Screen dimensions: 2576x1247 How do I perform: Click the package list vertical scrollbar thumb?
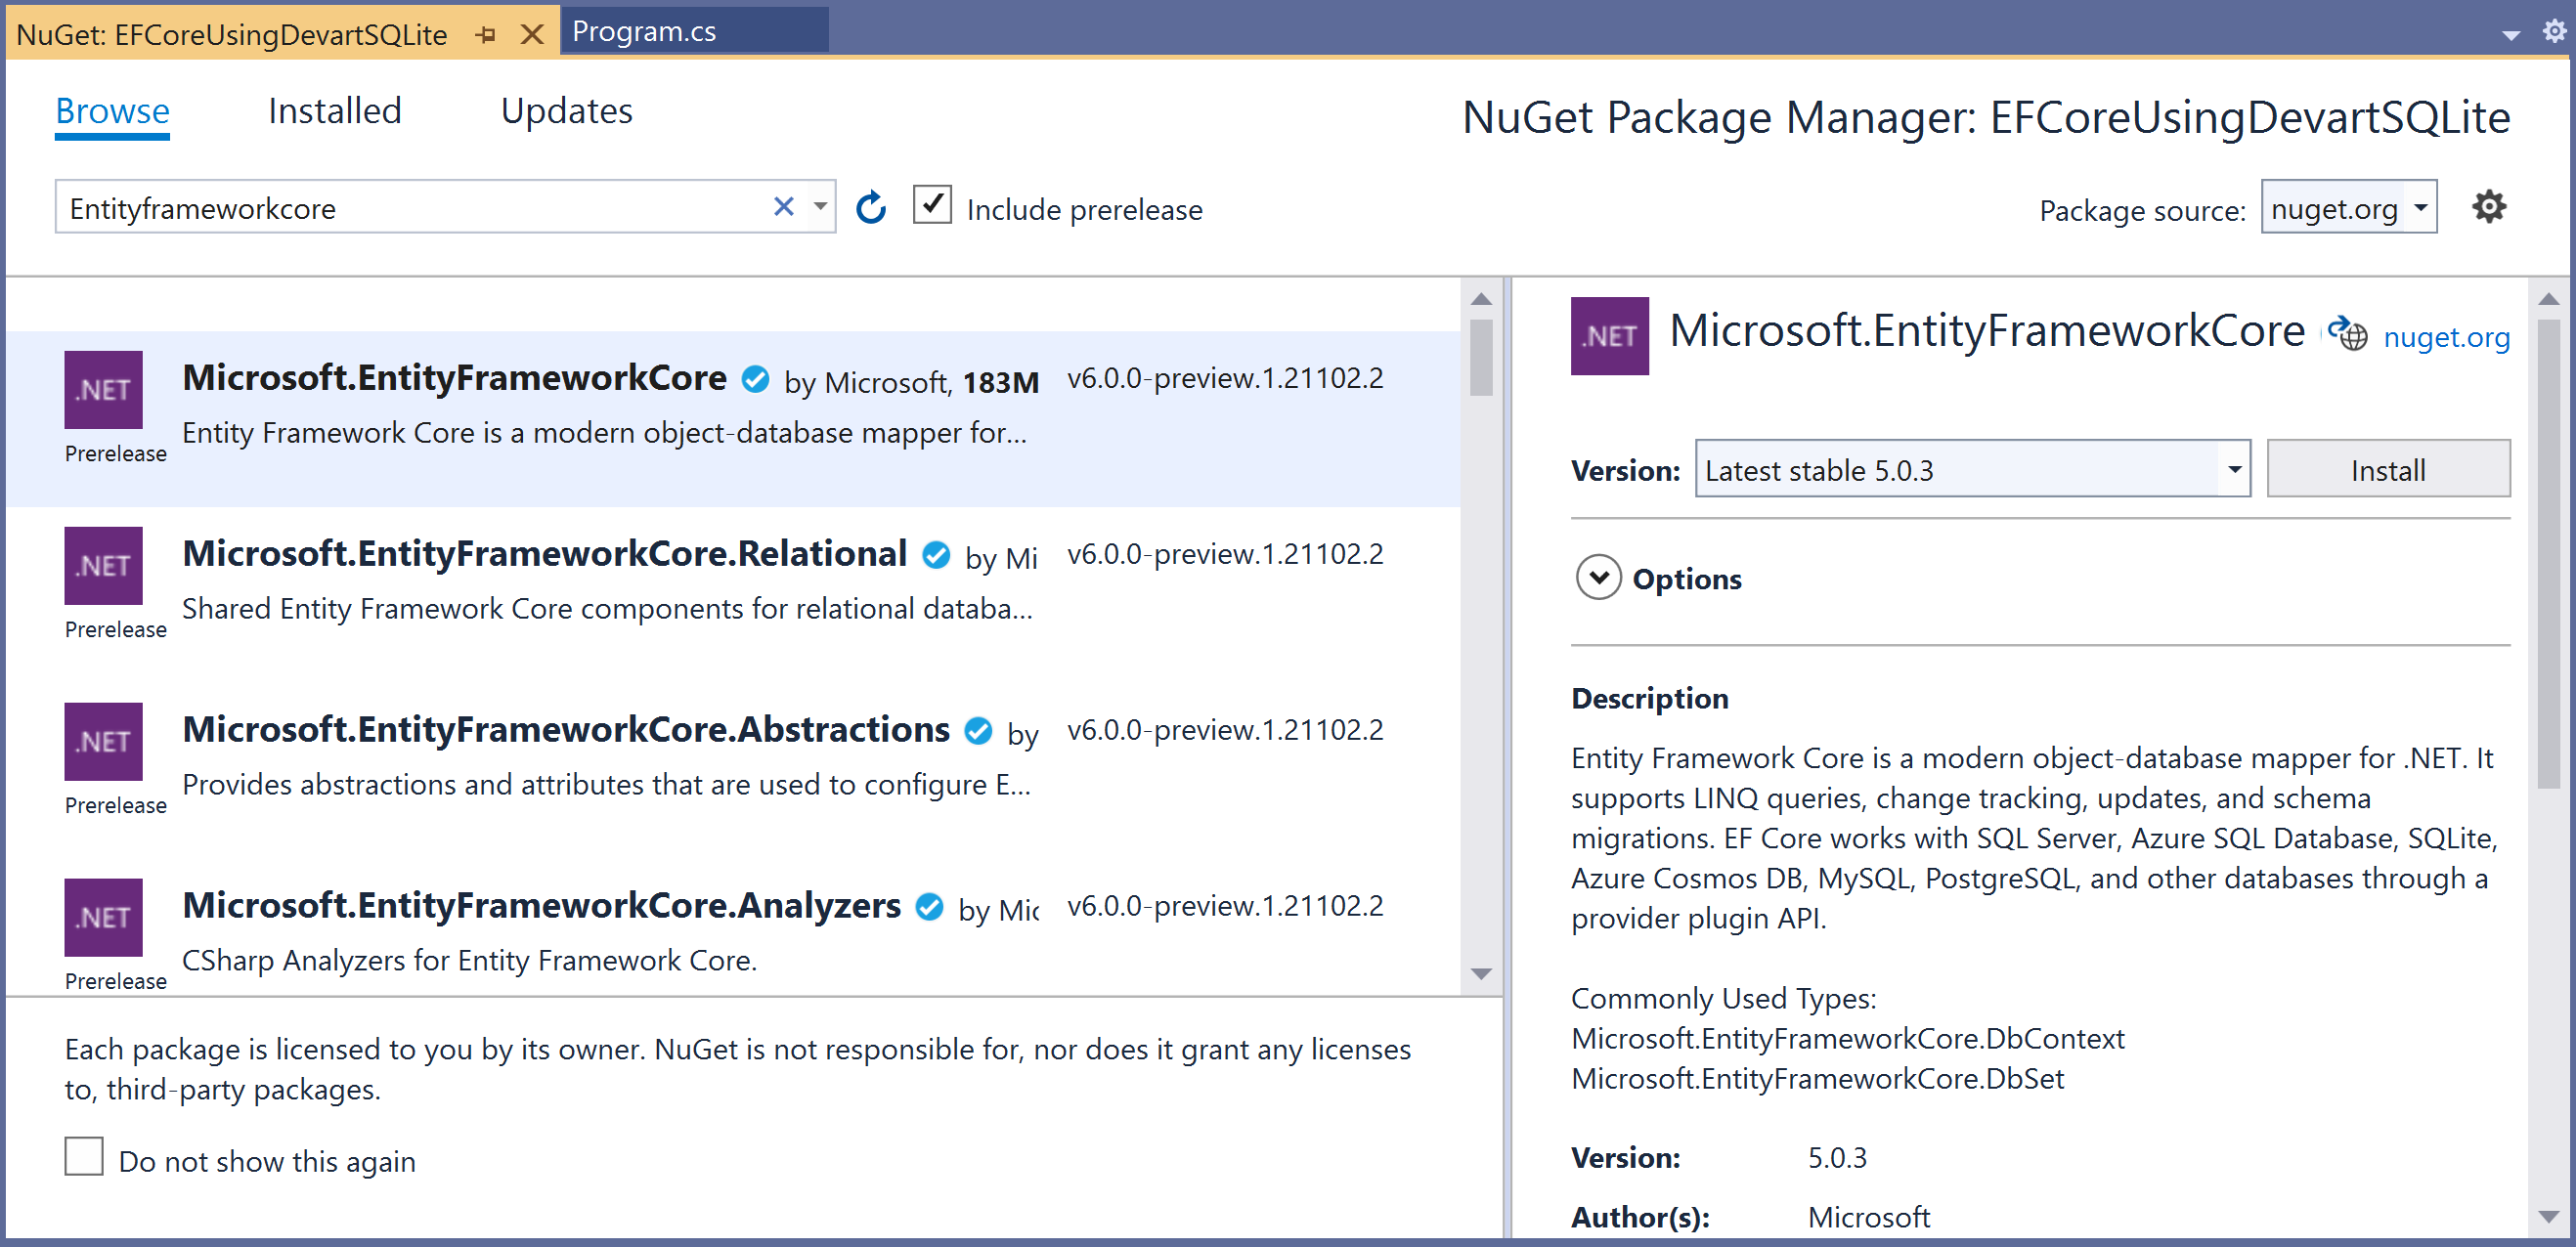click(1481, 357)
